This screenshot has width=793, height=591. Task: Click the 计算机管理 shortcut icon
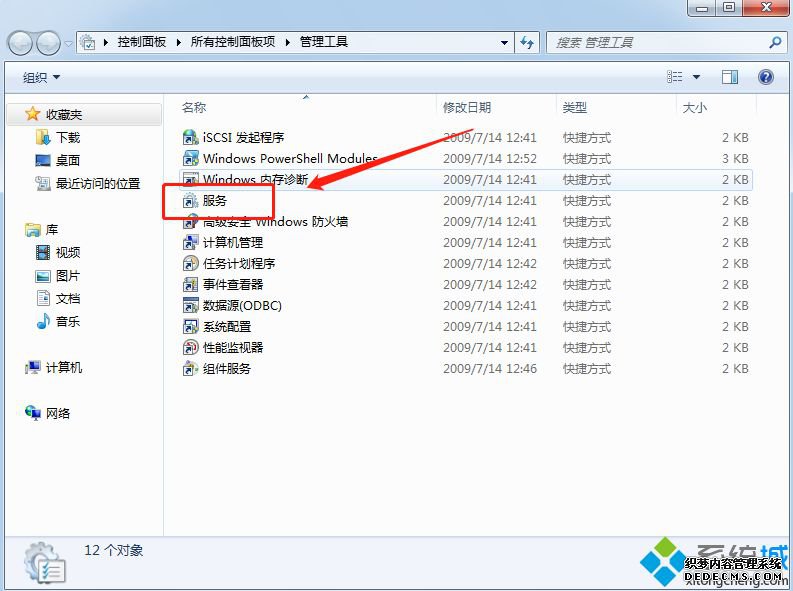(x=190, y=242)
